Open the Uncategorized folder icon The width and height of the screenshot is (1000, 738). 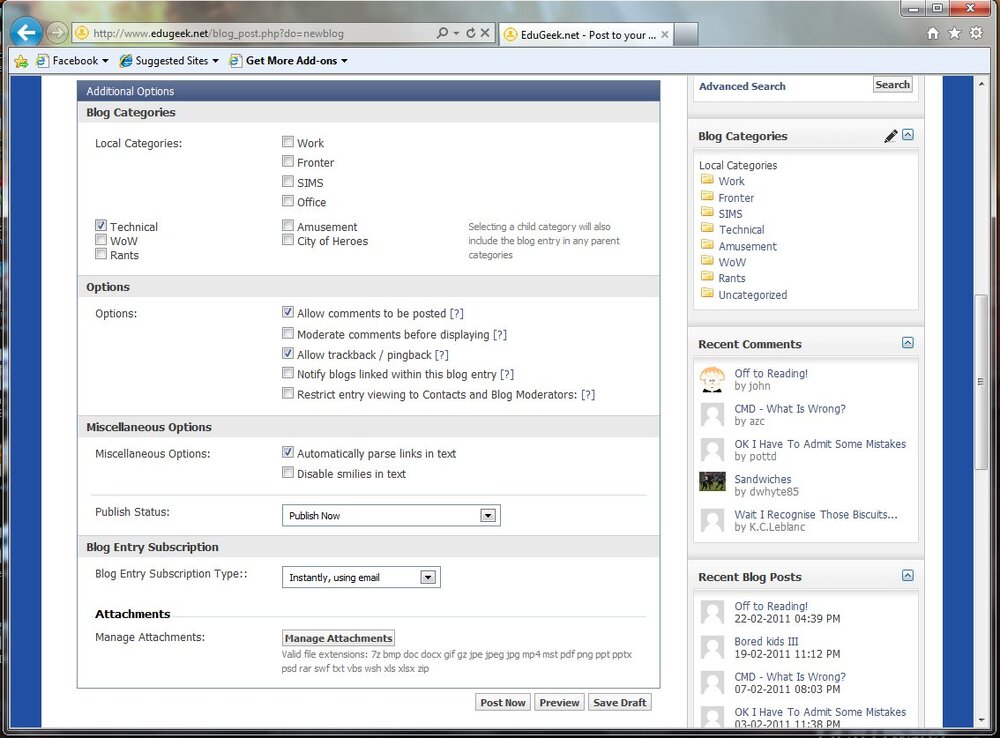[x=707, y=293]
